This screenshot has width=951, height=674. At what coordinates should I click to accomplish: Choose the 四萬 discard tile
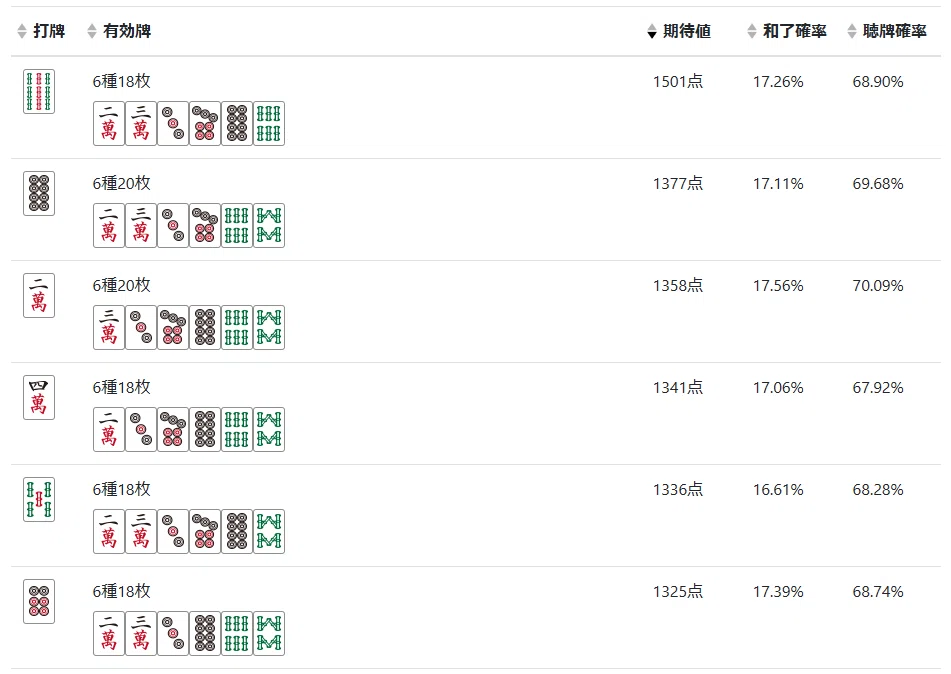coord(39,397)
